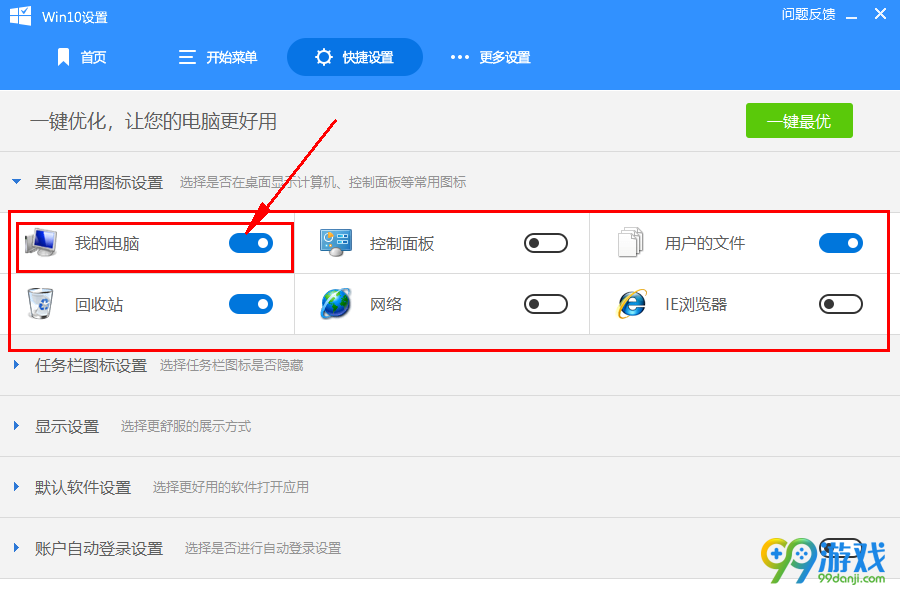Collapse the 桌面常用图标设置 section arrow

click(x=17, y=181)
